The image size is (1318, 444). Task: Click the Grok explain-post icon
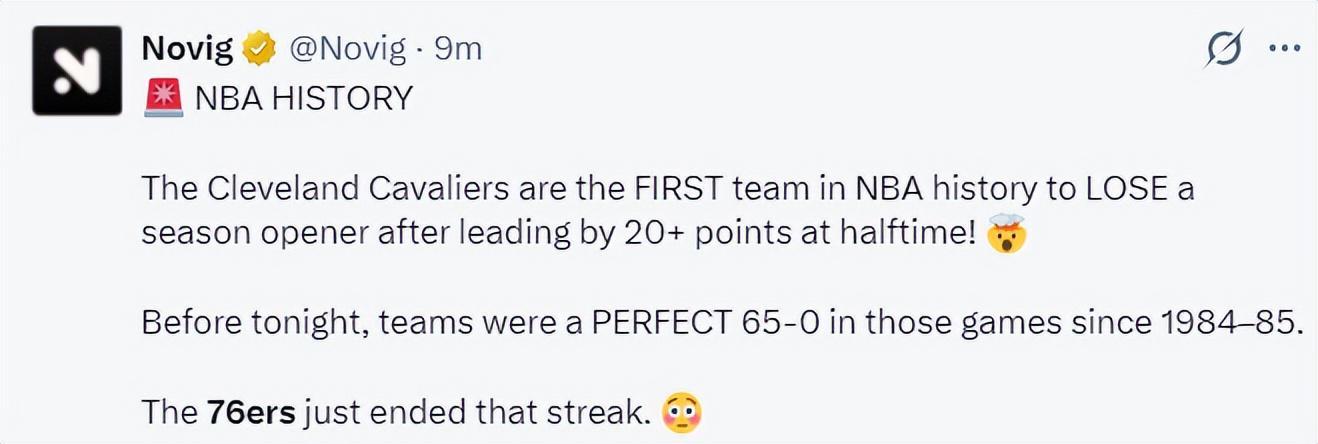point(1224,48)
